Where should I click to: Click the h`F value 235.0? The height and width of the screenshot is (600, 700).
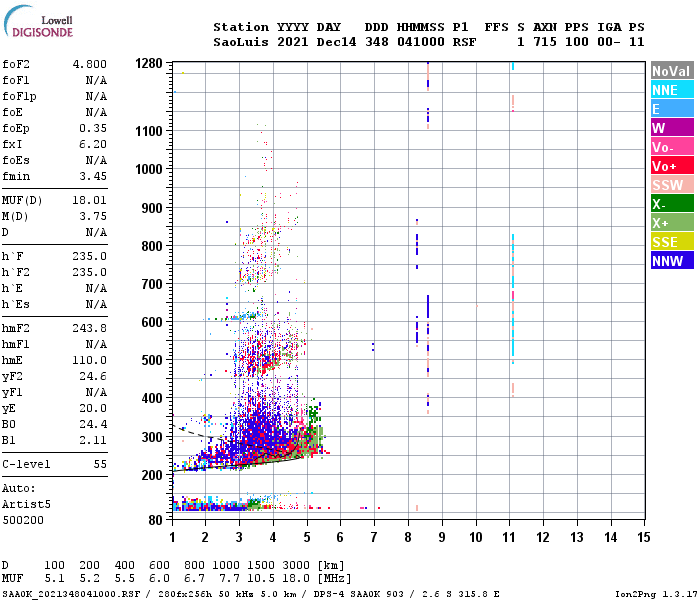click(x=90, y=257)
